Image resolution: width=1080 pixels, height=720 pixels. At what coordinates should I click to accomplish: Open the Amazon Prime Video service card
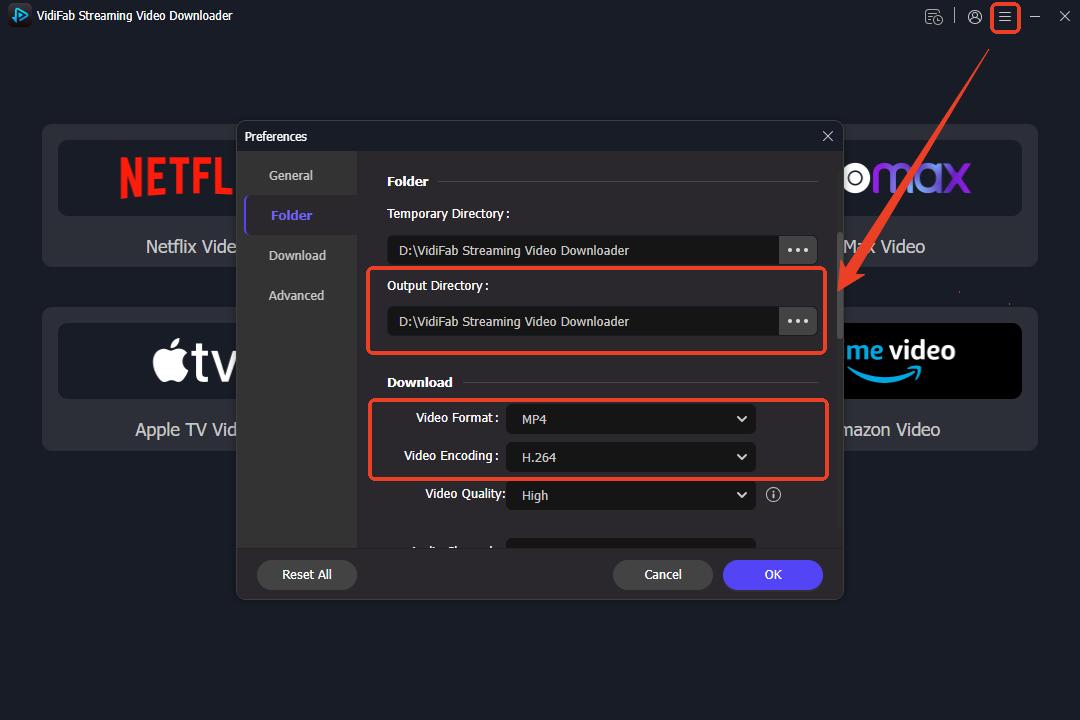(x=940, y=379)
